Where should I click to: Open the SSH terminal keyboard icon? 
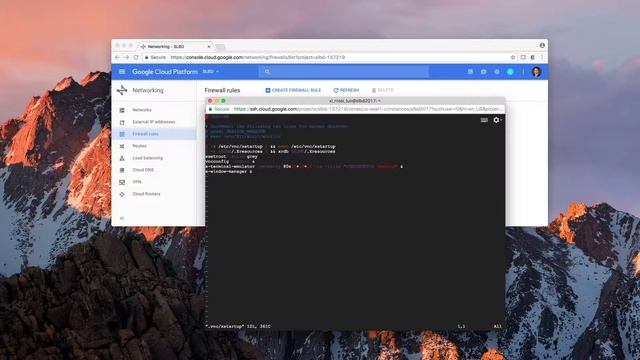point(484,120)
